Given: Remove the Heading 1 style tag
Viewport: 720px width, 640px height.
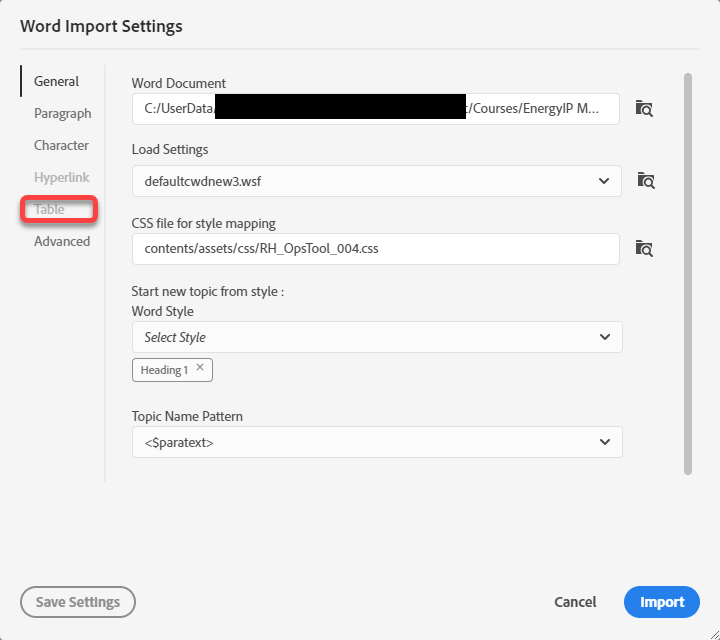Looking at the screenshot, I should tap(200, 367).
